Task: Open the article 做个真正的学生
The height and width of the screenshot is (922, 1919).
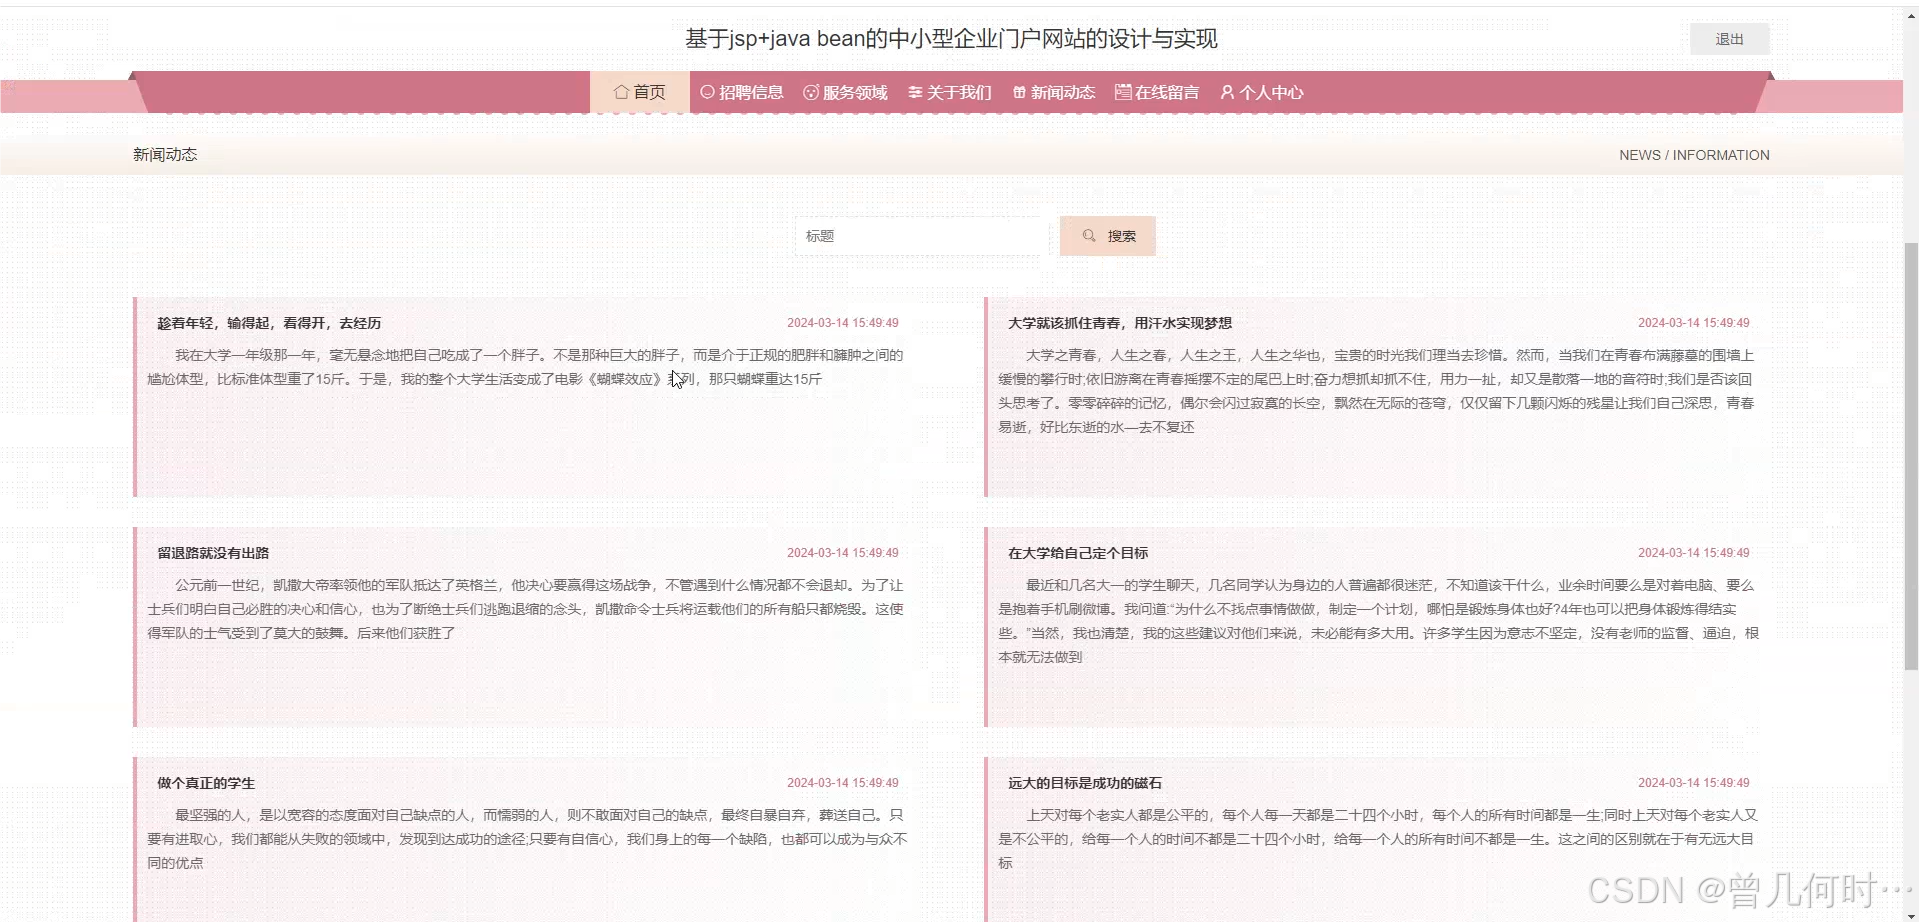Action: point(204,782)
